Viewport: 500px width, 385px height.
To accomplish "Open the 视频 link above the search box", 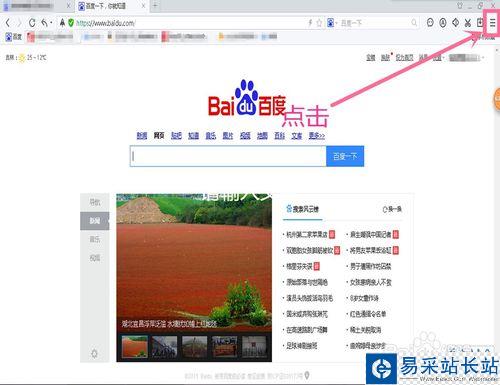I will click(245, 136).
